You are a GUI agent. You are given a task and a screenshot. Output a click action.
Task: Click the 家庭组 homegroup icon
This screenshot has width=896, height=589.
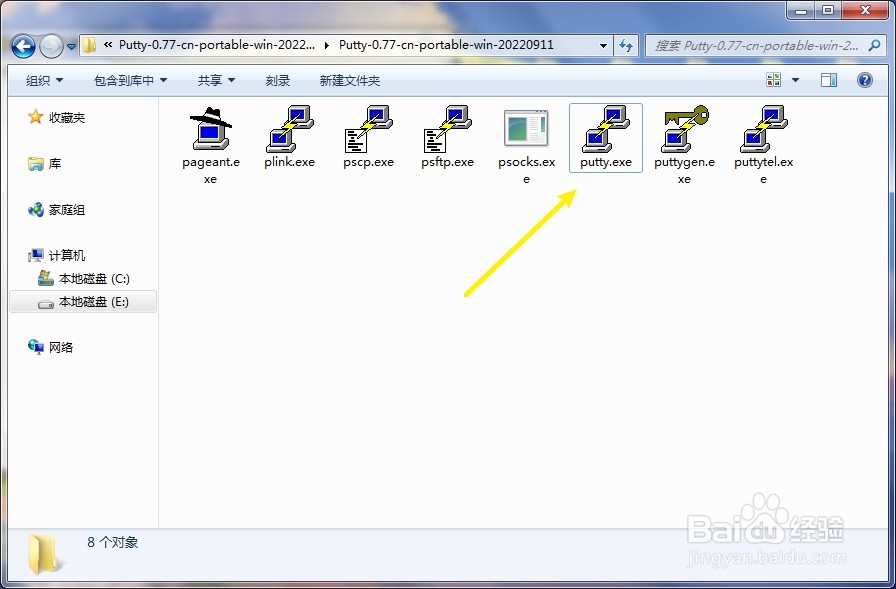coord(35,210)
